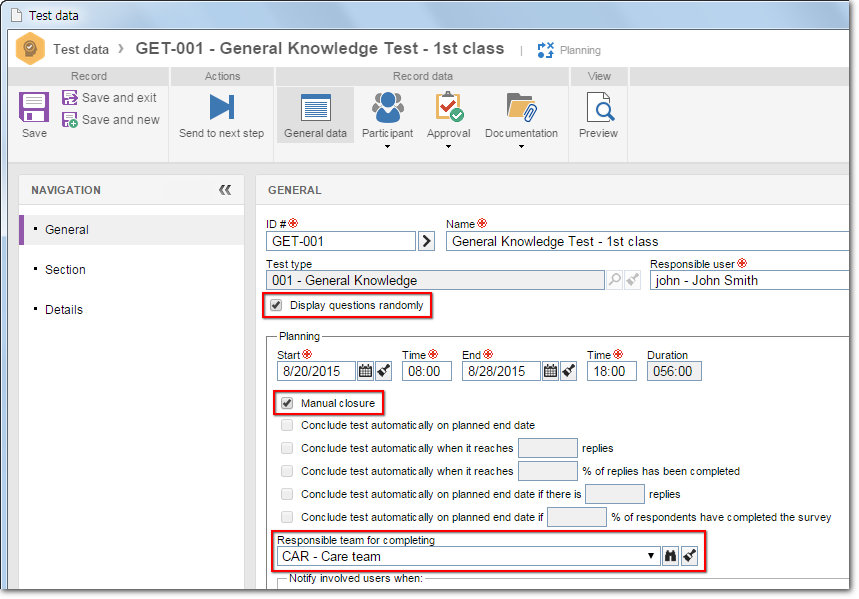Collapse the Navigation panel with double chevron
Image resolution: width=859 pixels, height=599 pixels.
tap(225, 190)
